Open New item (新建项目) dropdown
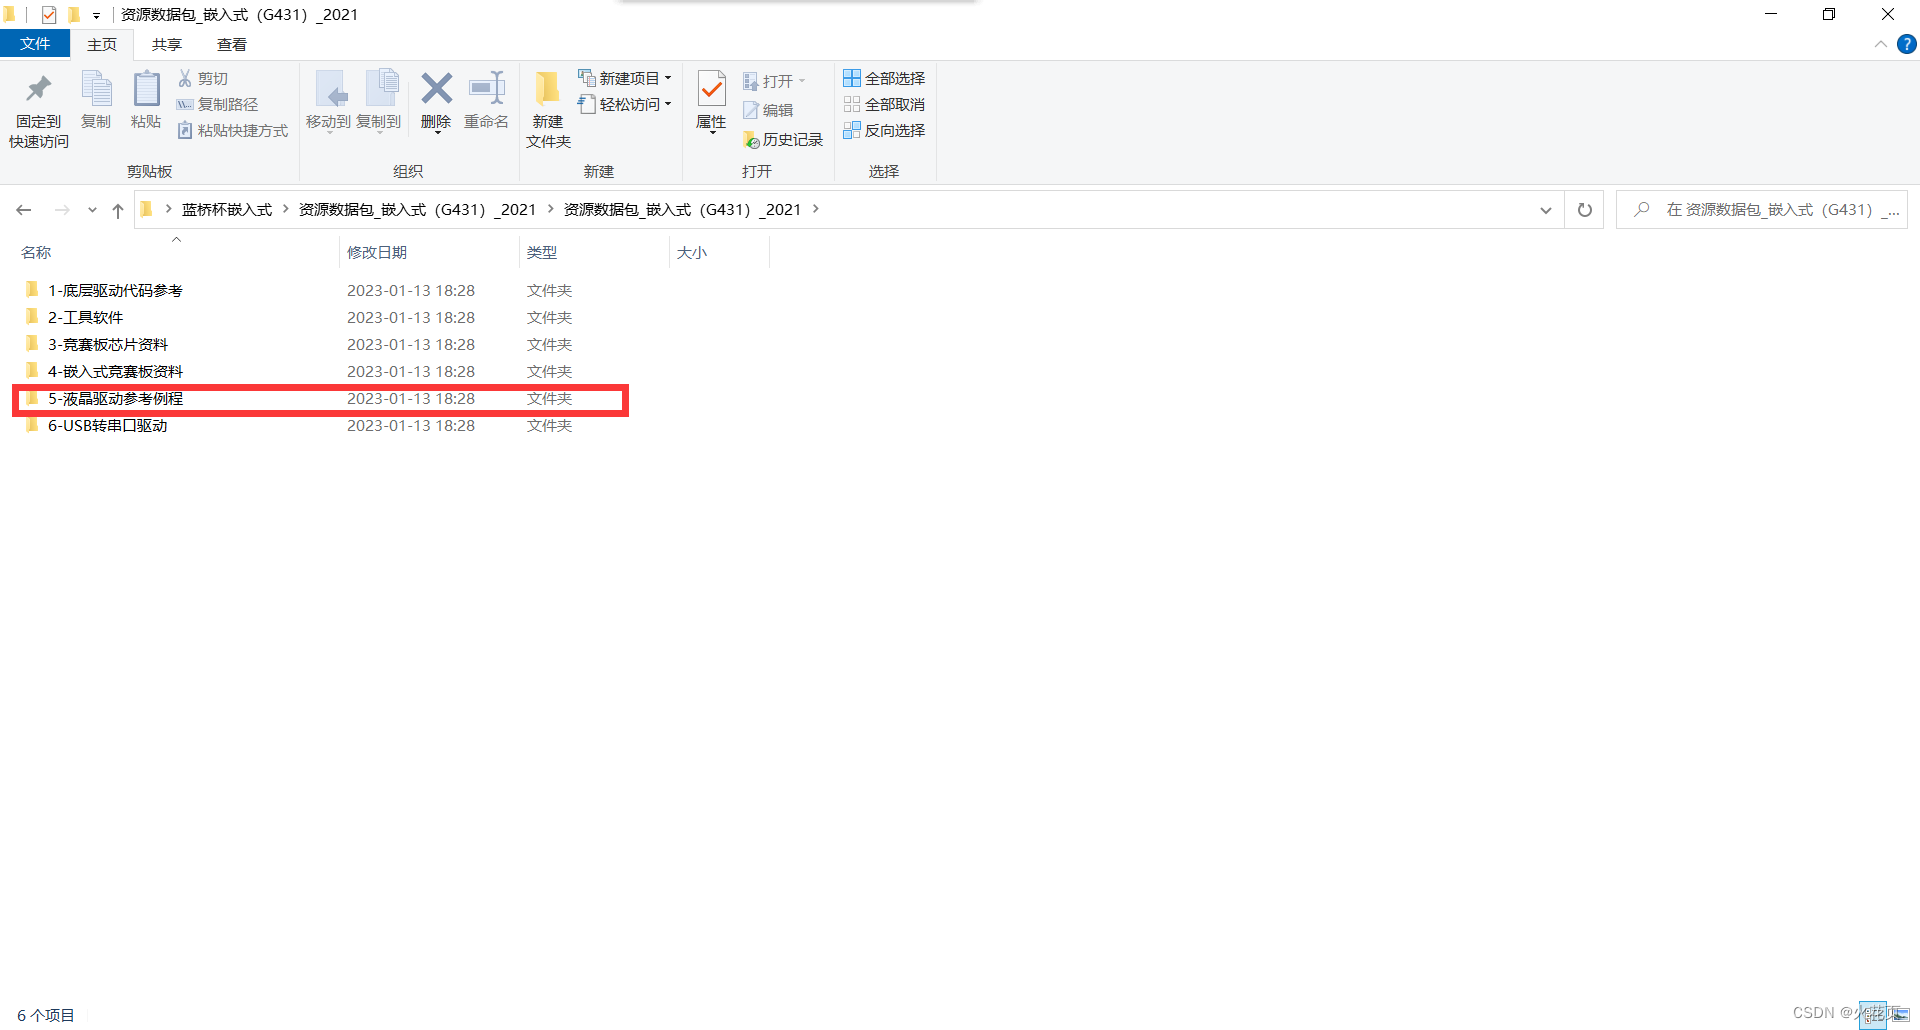 click(625, 78)
